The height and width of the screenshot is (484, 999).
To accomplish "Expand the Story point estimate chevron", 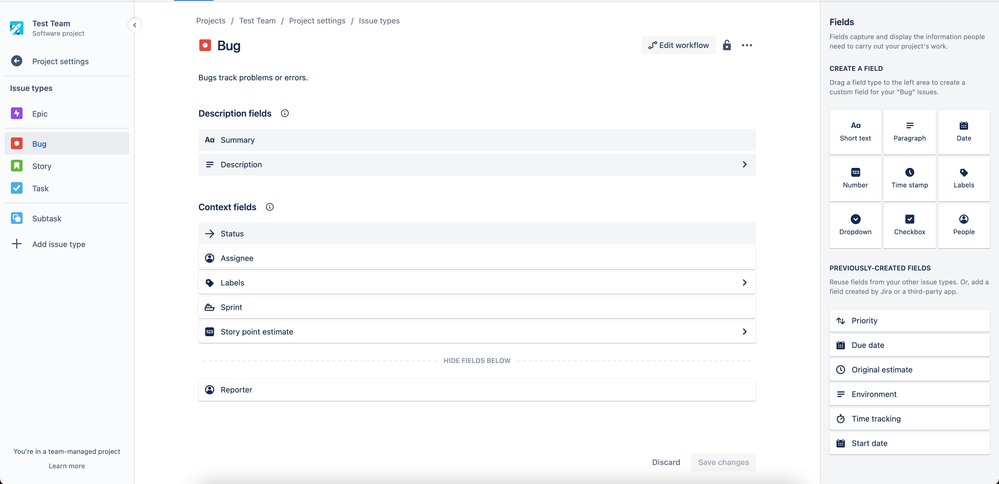I will 744,332.
